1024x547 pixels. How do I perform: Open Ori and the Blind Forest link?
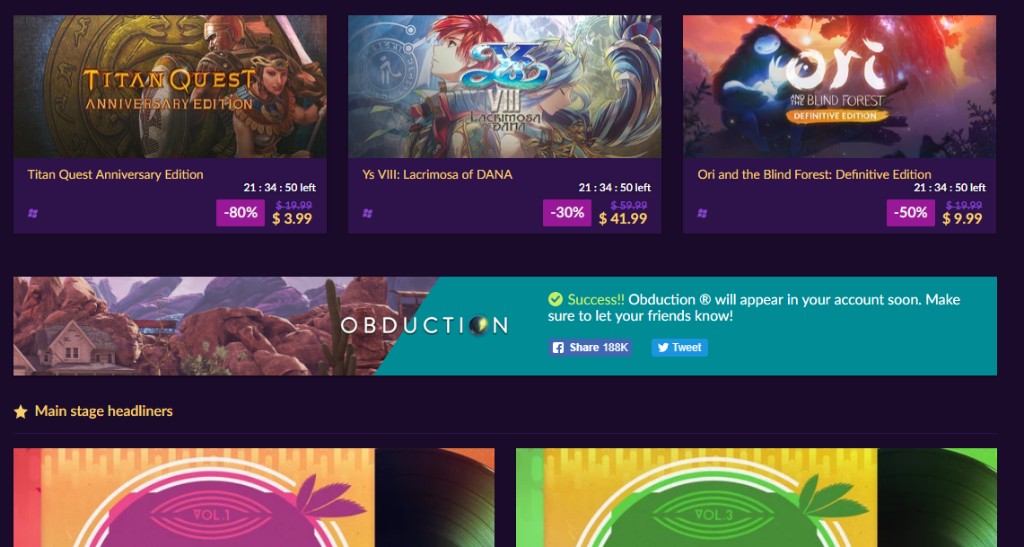[814, 174]
